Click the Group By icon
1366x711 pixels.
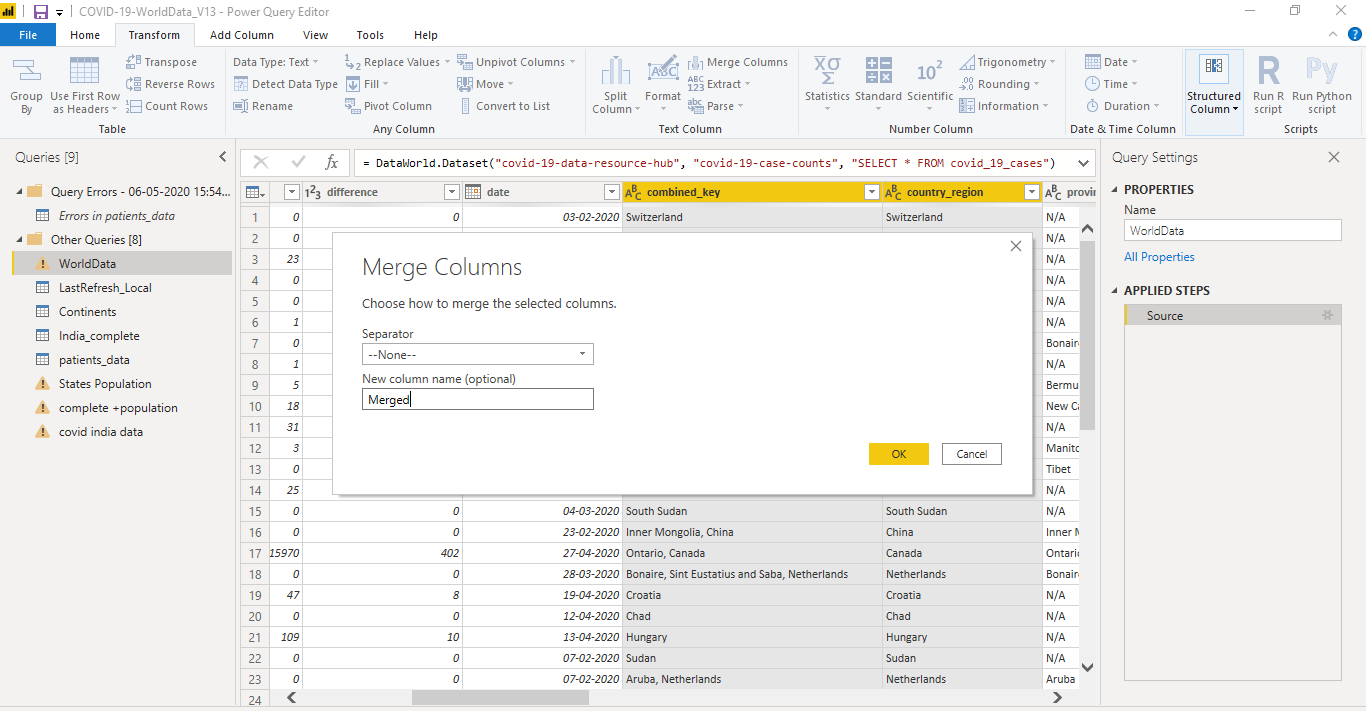(26, 71)
